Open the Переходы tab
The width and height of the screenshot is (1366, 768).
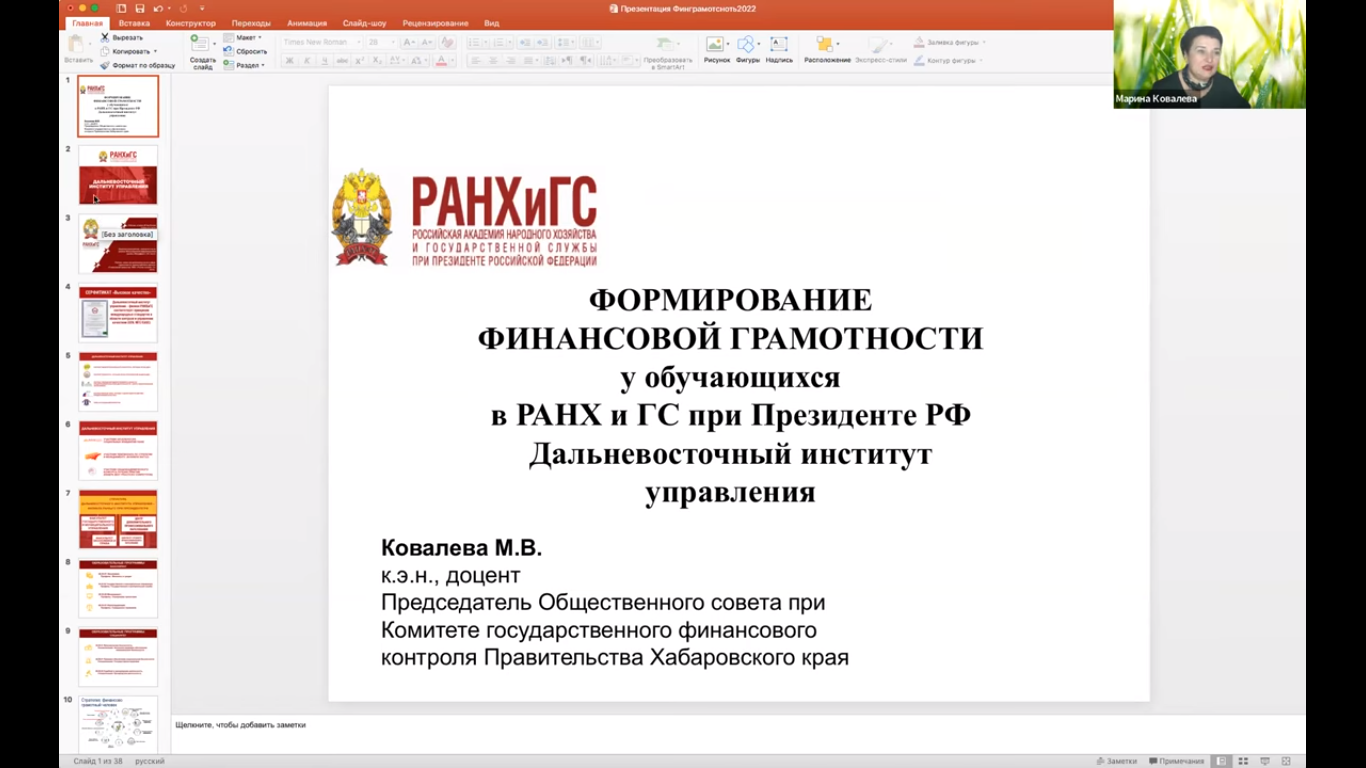tap(251, 23)
